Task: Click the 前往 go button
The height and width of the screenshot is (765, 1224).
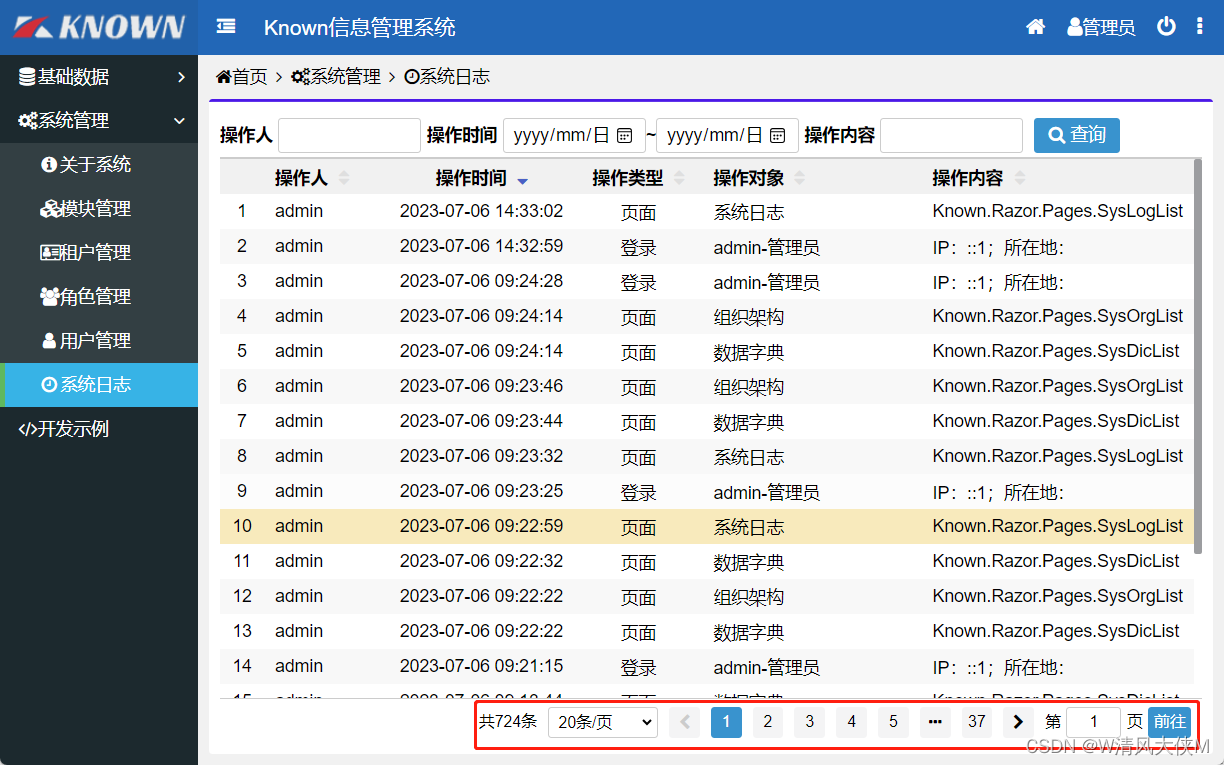Action: pyautogui.click(x=1169, y=722)
